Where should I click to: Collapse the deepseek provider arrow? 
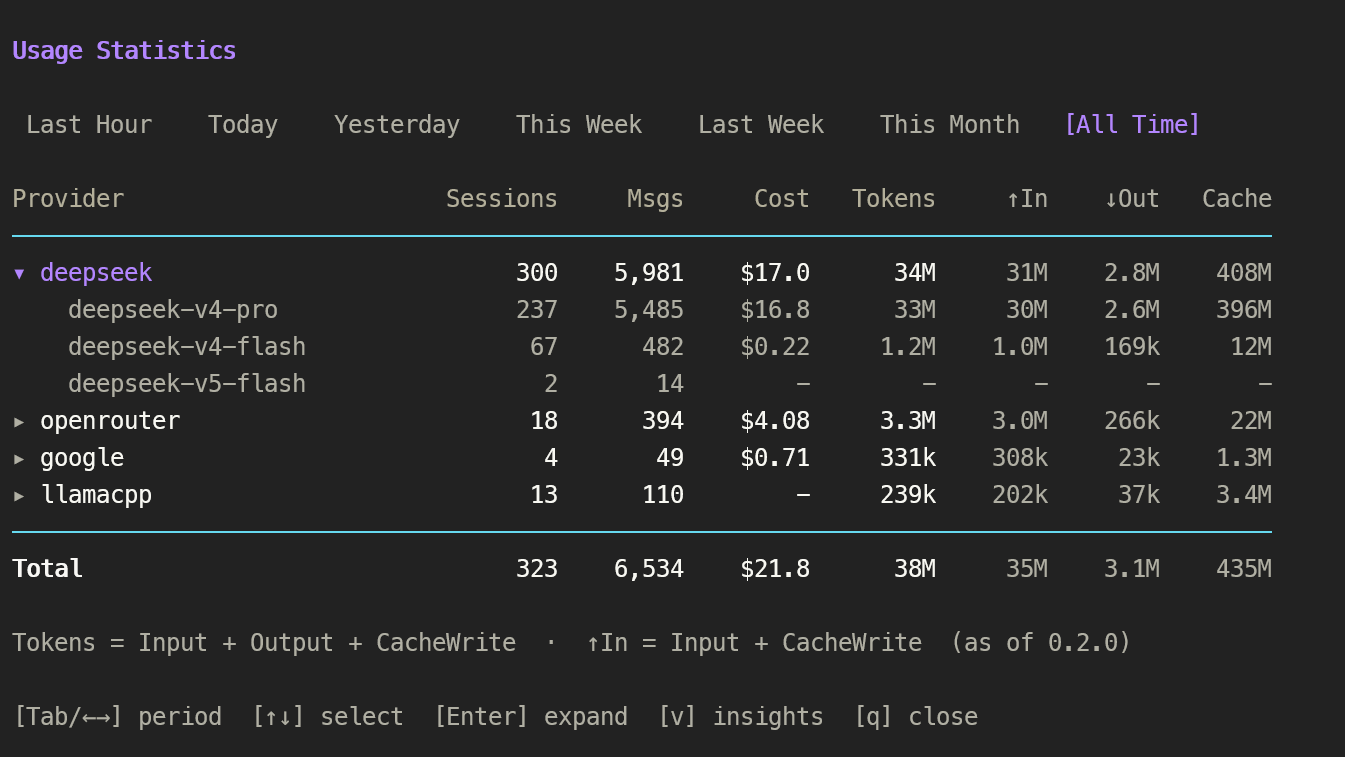coord(19,273)
